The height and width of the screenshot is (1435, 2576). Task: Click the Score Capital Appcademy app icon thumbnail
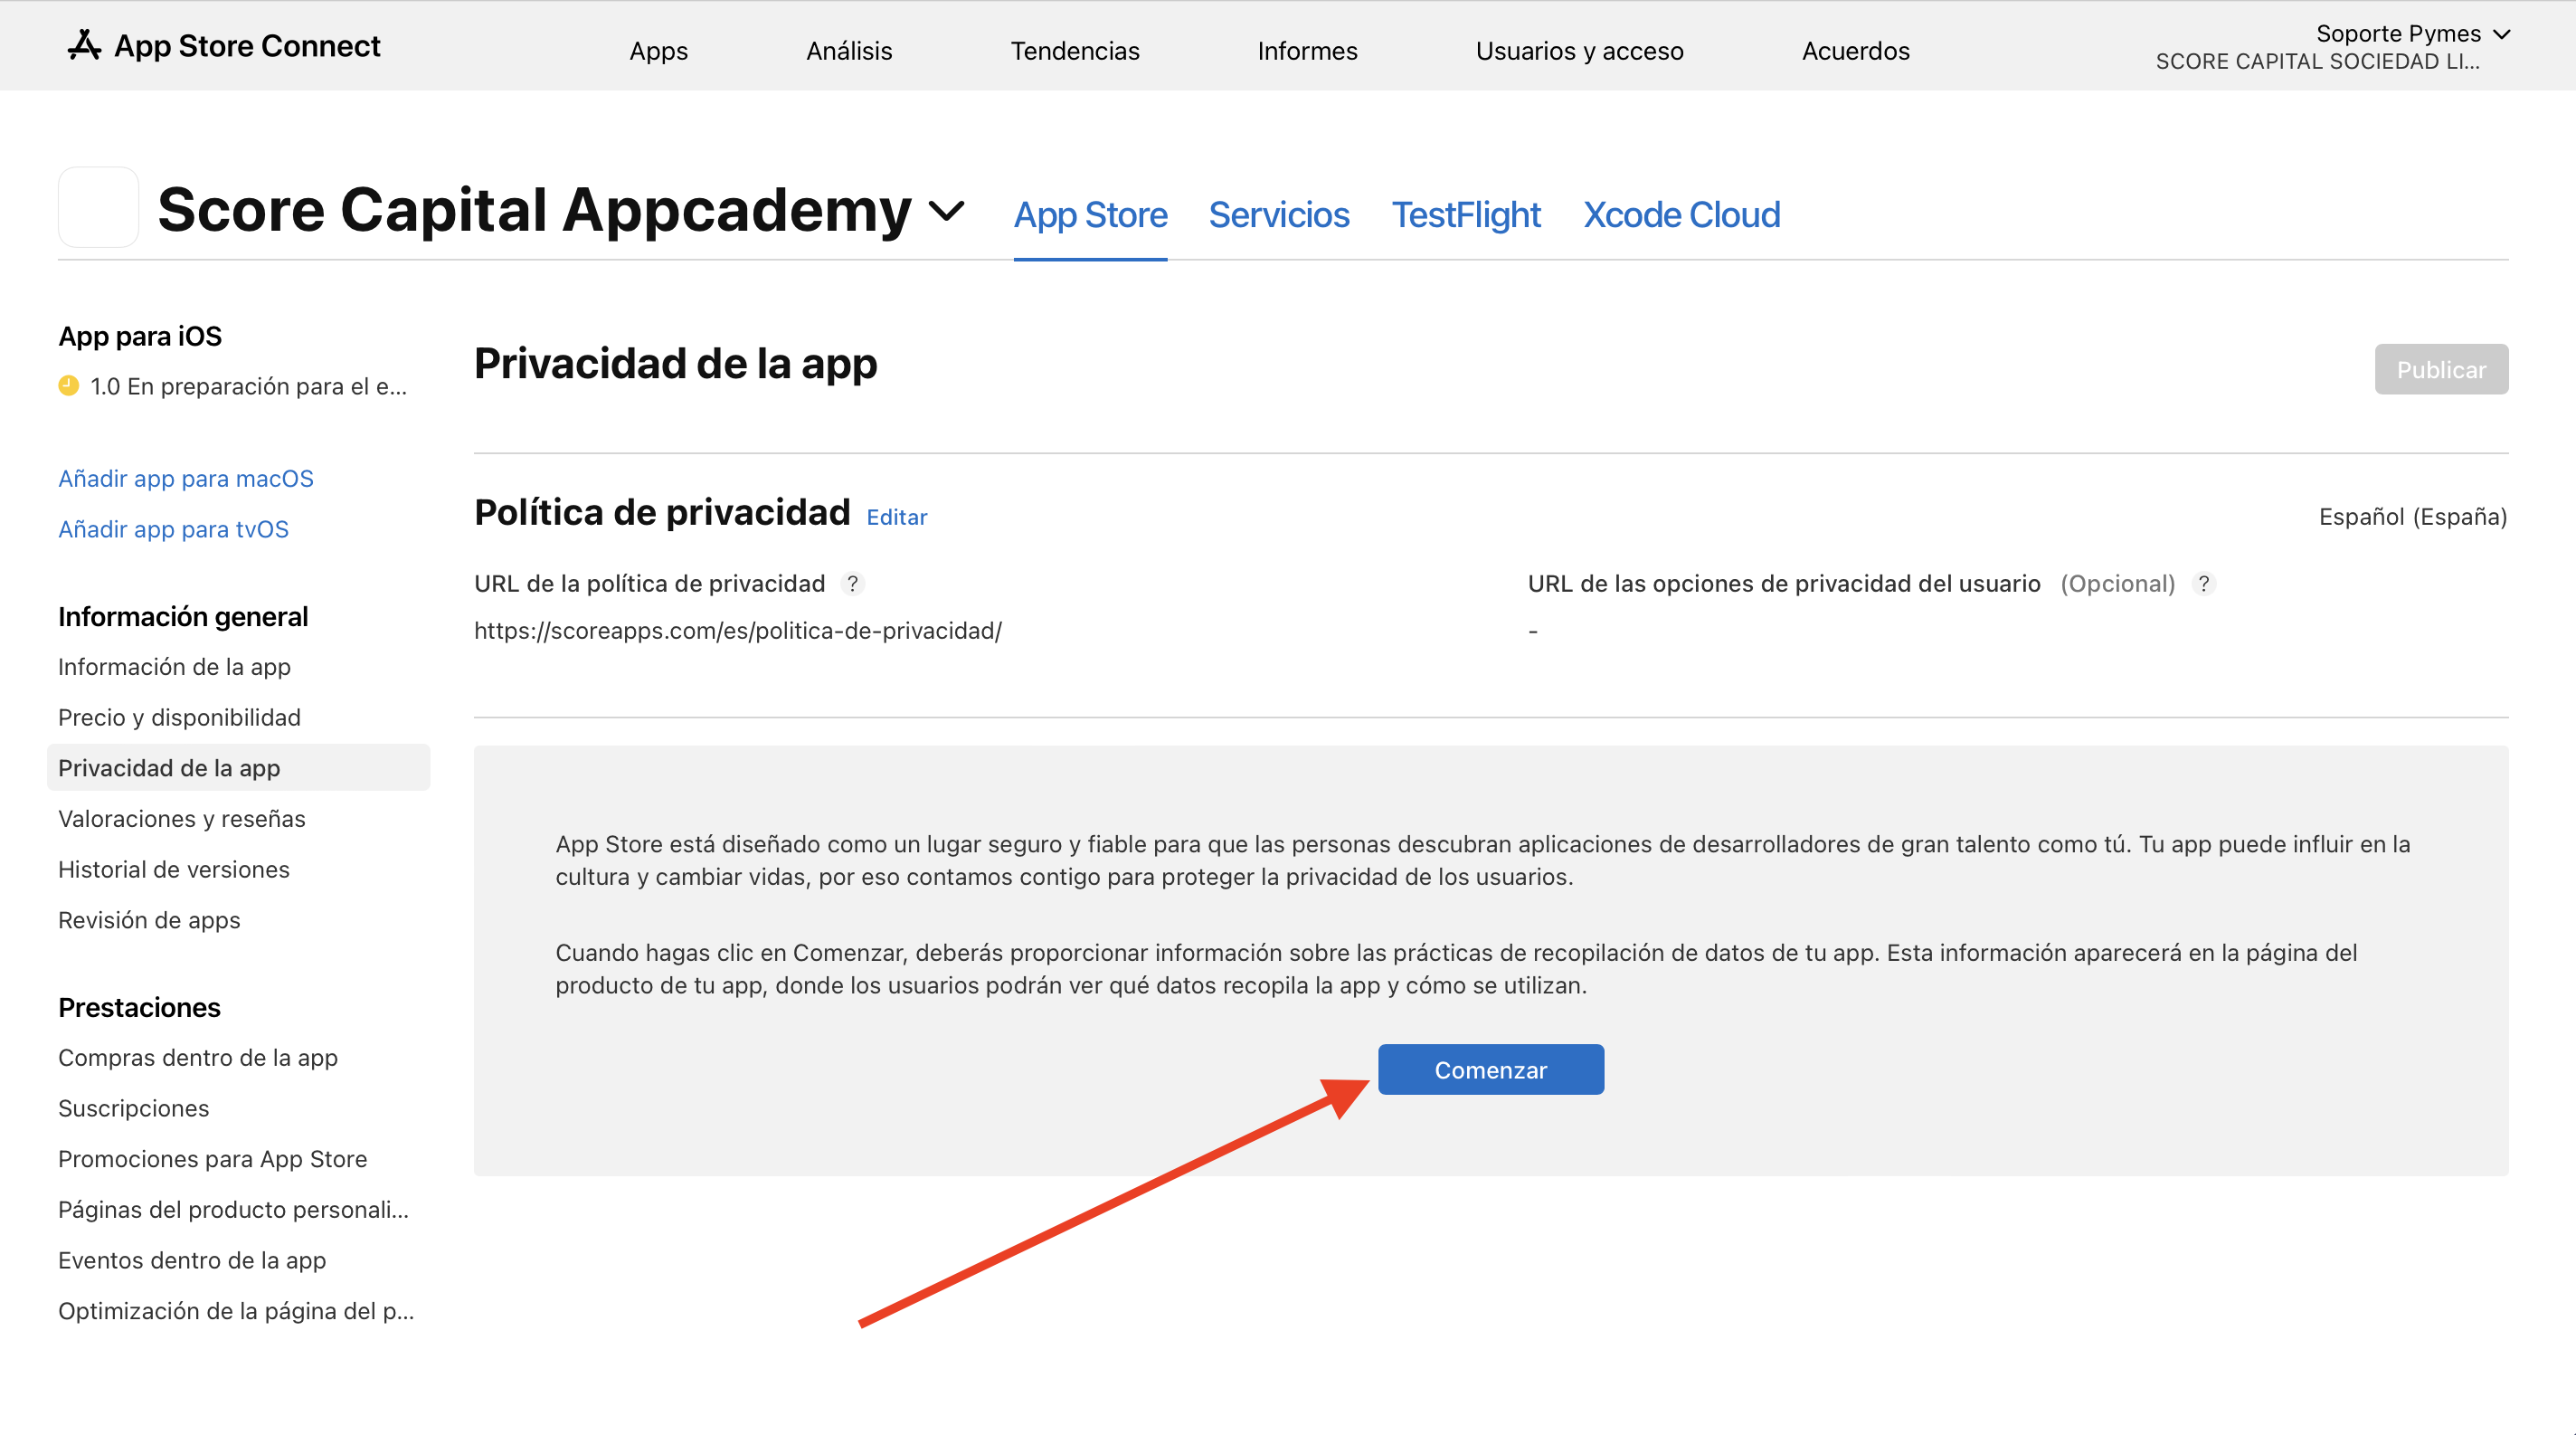[98, 207]
